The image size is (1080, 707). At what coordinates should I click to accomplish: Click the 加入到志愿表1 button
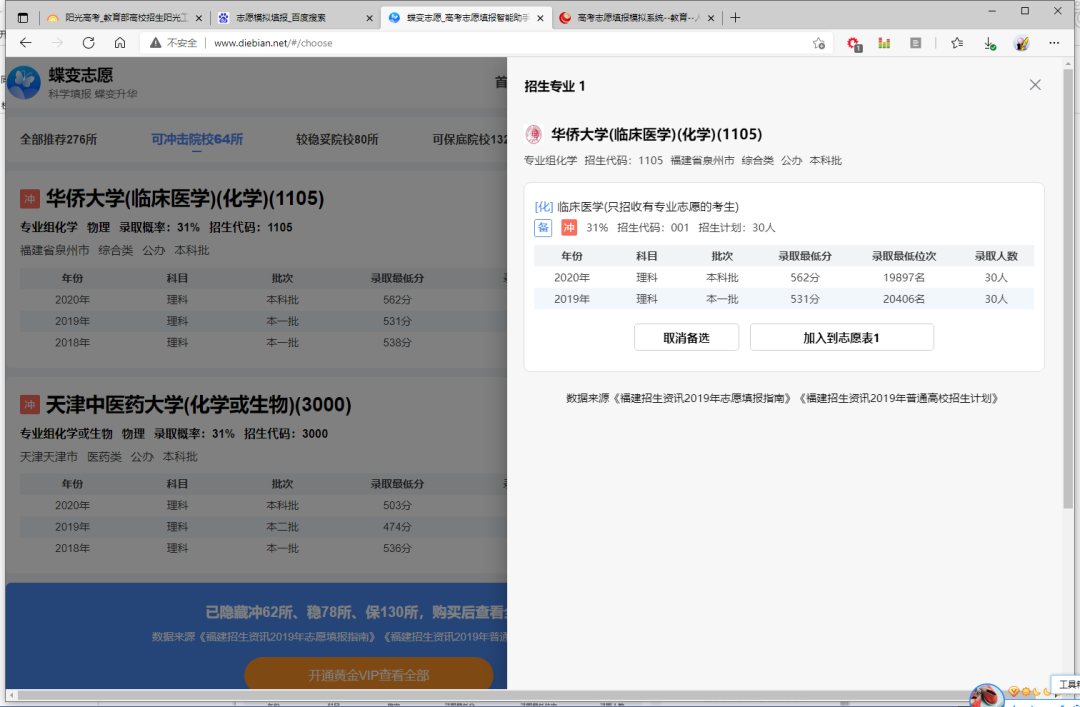click(x=841, y=337)
